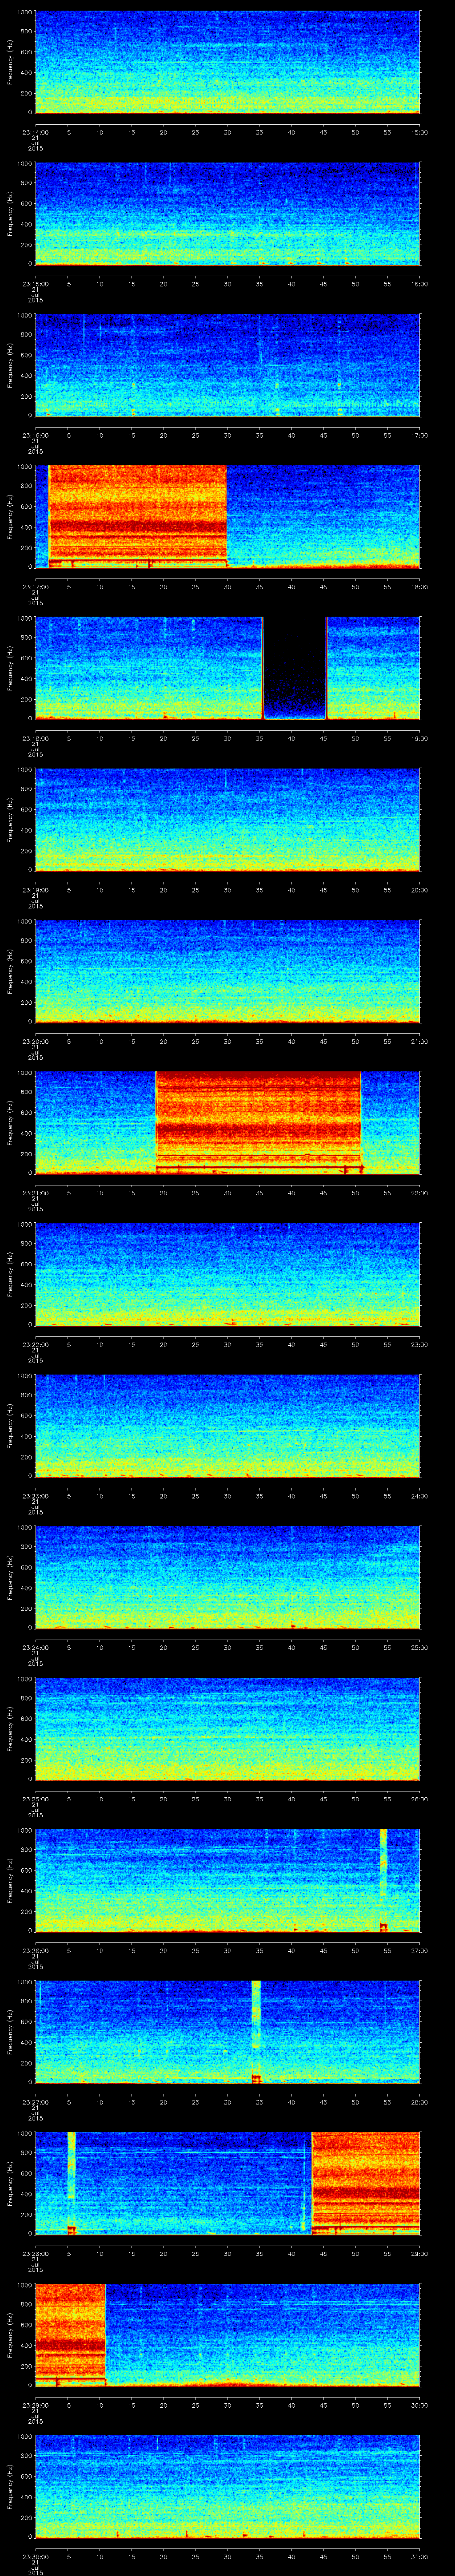Click the red burst at the end of the 23:28:00 spectrogram
Viewport: 455px width, 2576px height.
click(366, 2182)
